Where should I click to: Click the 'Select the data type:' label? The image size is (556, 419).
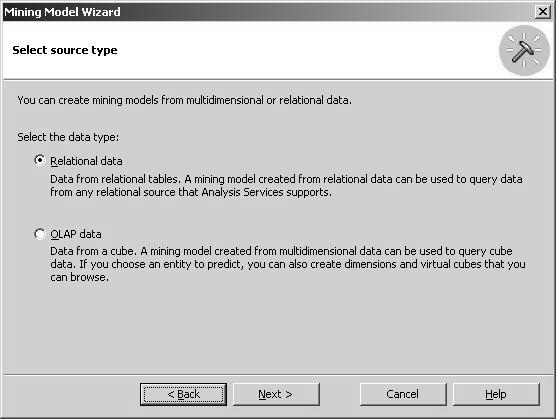point(68,137)
